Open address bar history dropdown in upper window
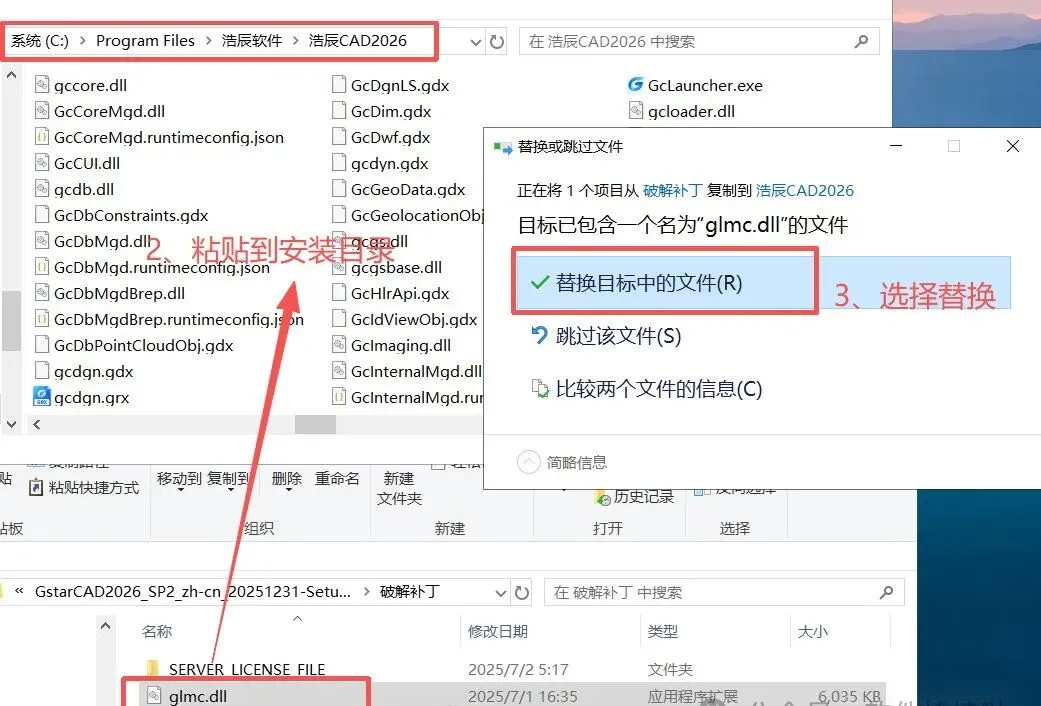 pyautogui.click(x=475, y=42)
